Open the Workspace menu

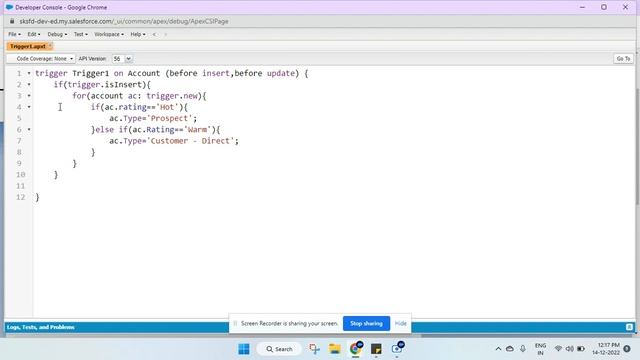pos(109,34)
